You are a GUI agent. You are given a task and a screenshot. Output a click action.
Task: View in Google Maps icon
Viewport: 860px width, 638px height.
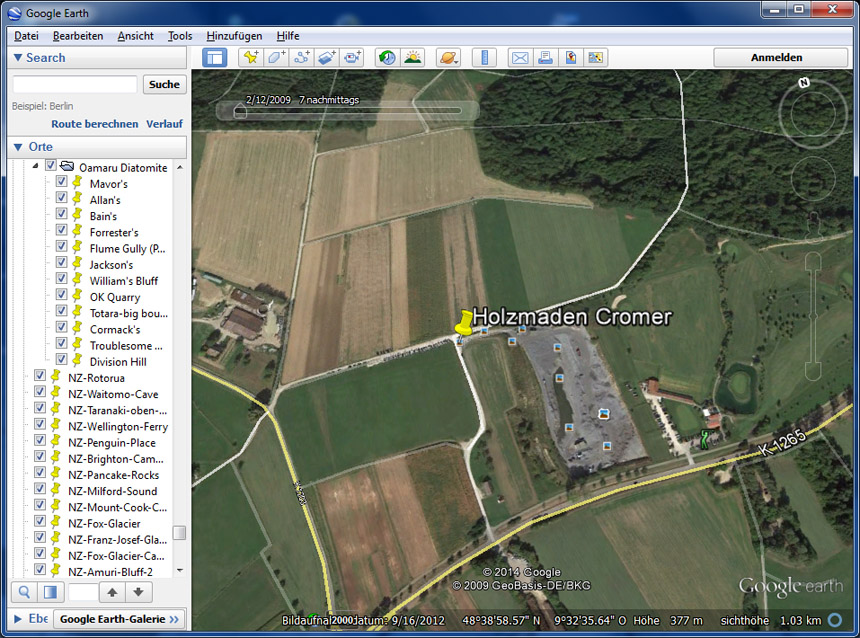point(595,58)
